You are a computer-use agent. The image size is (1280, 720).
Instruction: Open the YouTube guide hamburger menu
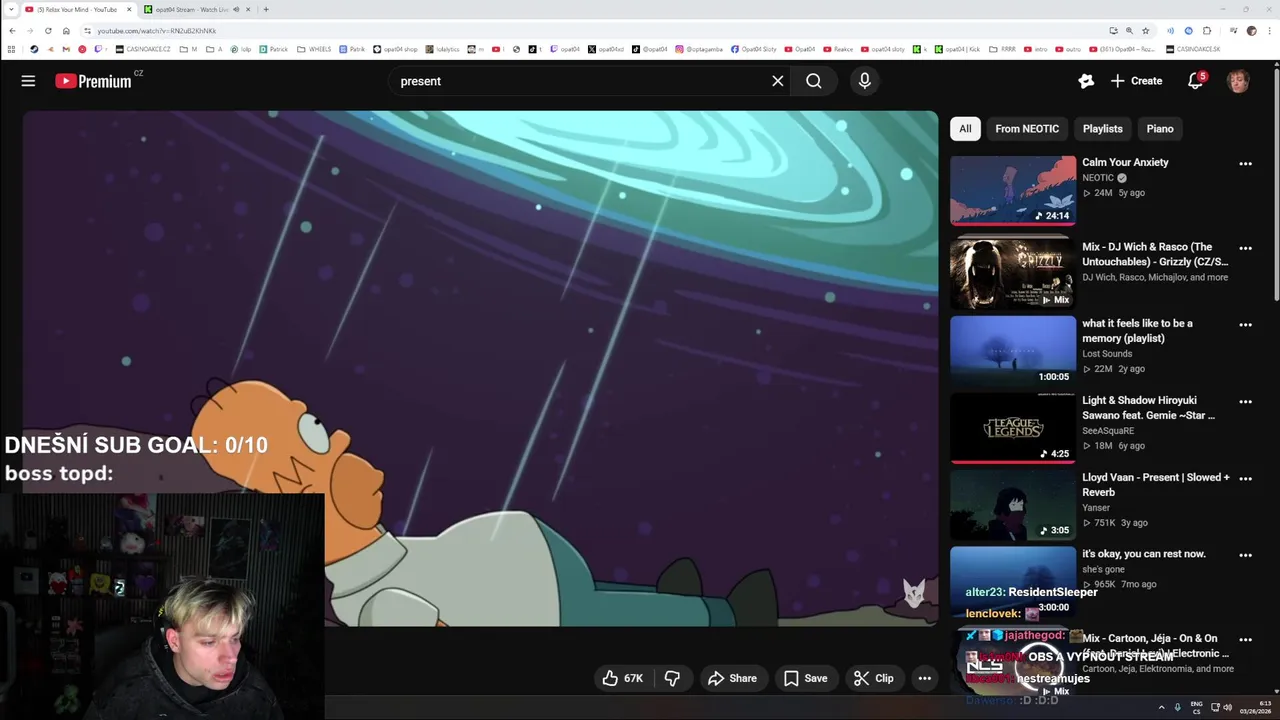(28, 81)
